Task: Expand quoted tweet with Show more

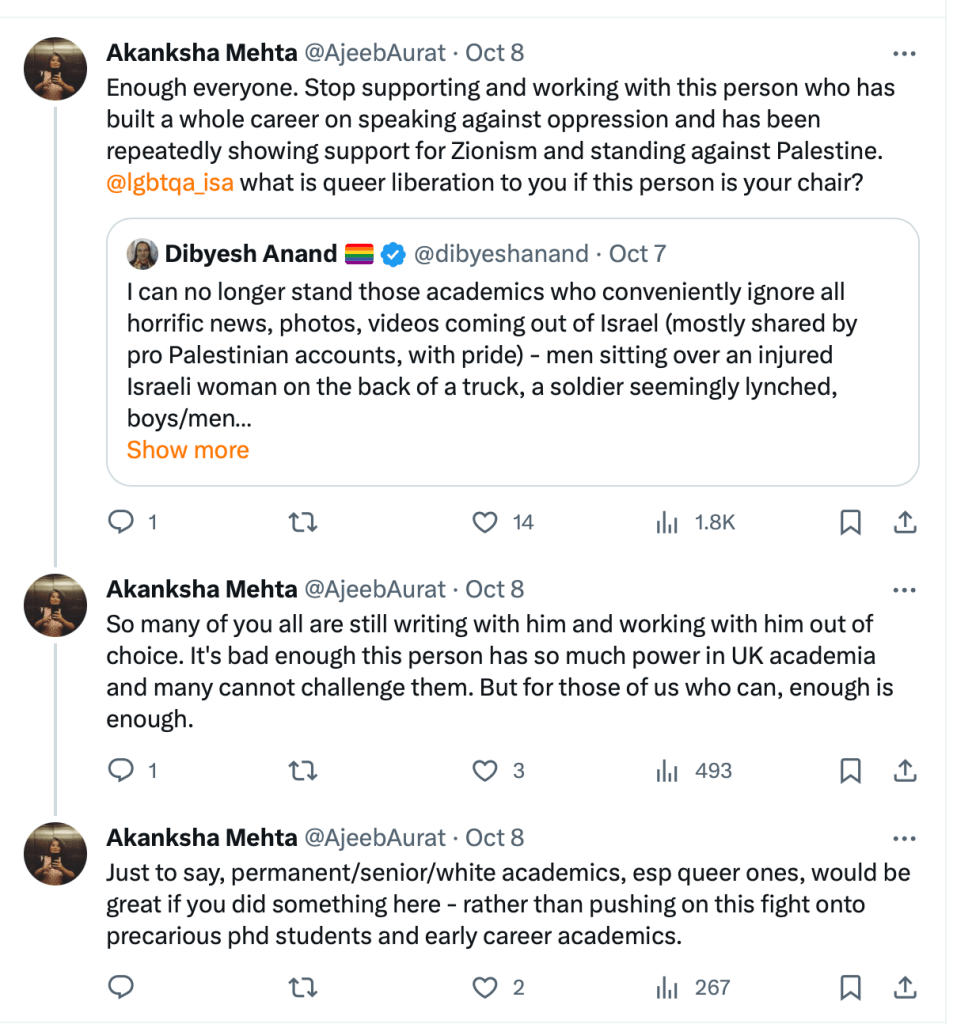Action: pyautogui.click(x=188, y=450)
